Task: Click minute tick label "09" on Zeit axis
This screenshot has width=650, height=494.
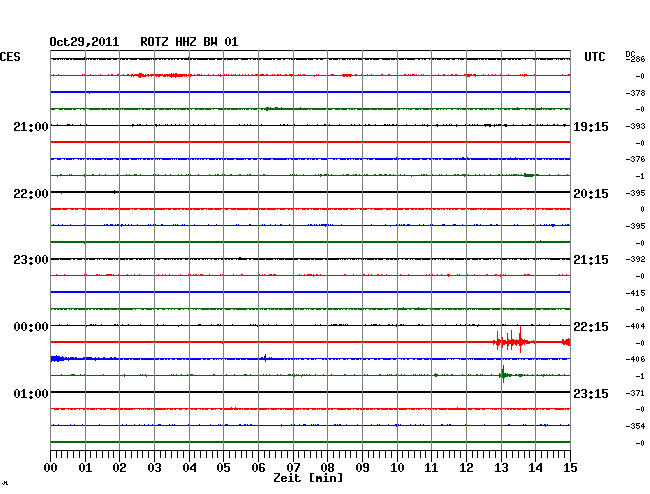Action: point(362,468)
